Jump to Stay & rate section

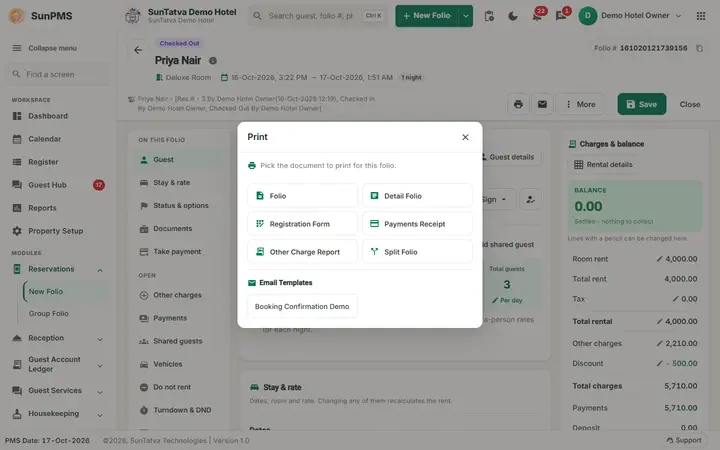pyautogui.click(x=179, y=183)
